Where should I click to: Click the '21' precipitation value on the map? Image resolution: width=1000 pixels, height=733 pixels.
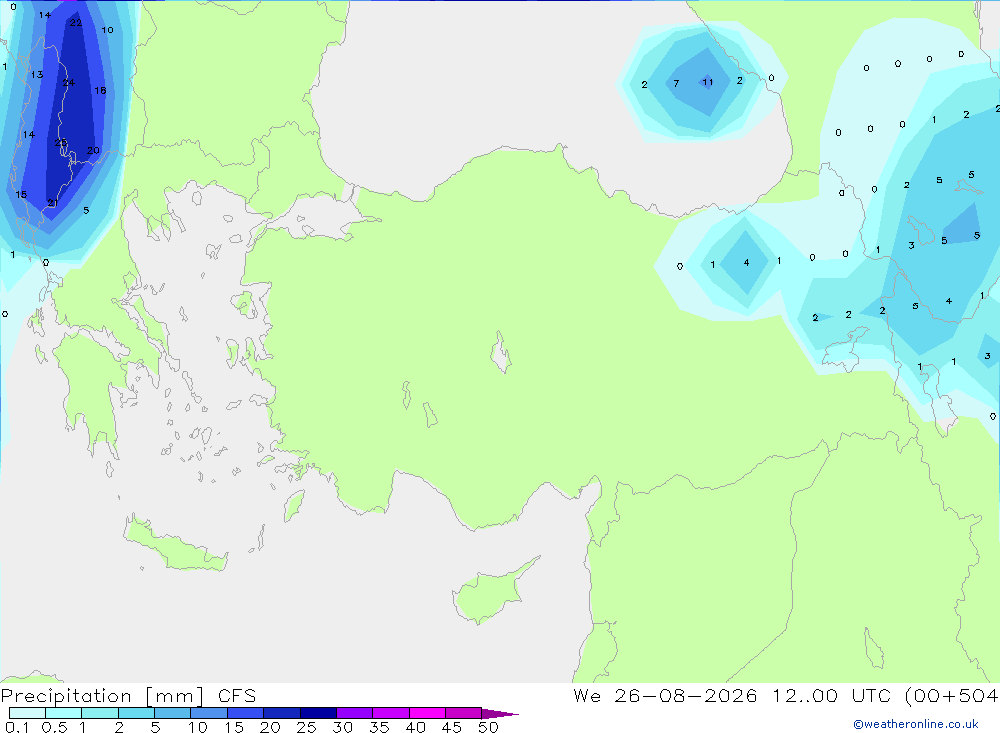pyautogui.click(x=52, y=203)
